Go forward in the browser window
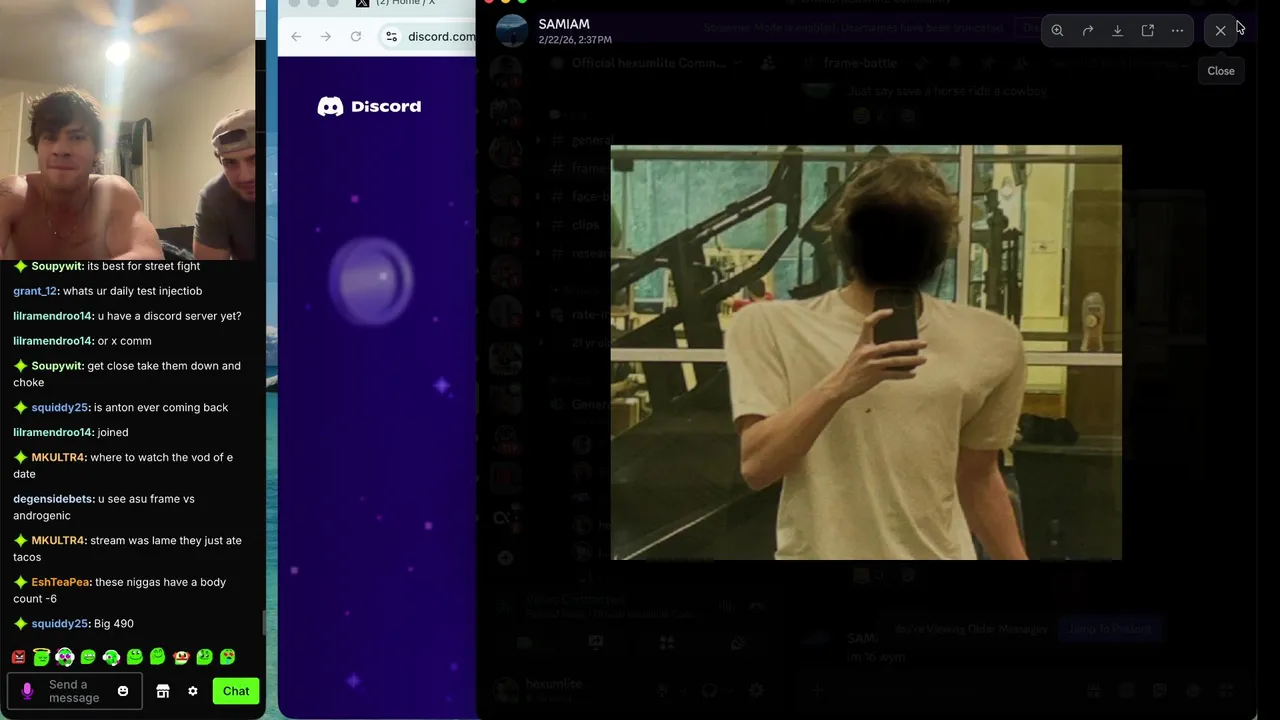Screen dimensions: 1280x720 click(326, 36)
